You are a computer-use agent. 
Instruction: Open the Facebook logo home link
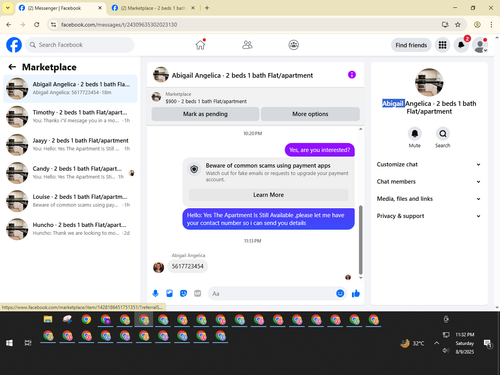click(14, 45)
